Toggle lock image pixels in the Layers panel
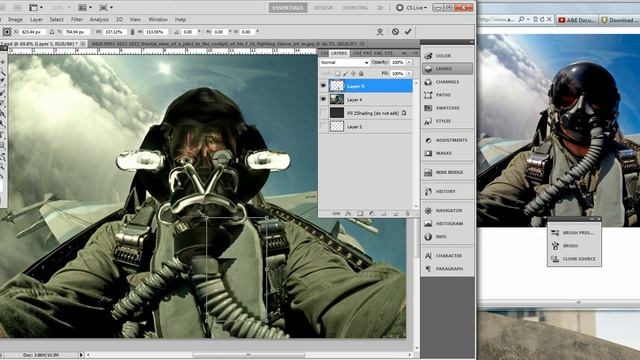This screenshot has width=640, height=360. coord(345,73)
